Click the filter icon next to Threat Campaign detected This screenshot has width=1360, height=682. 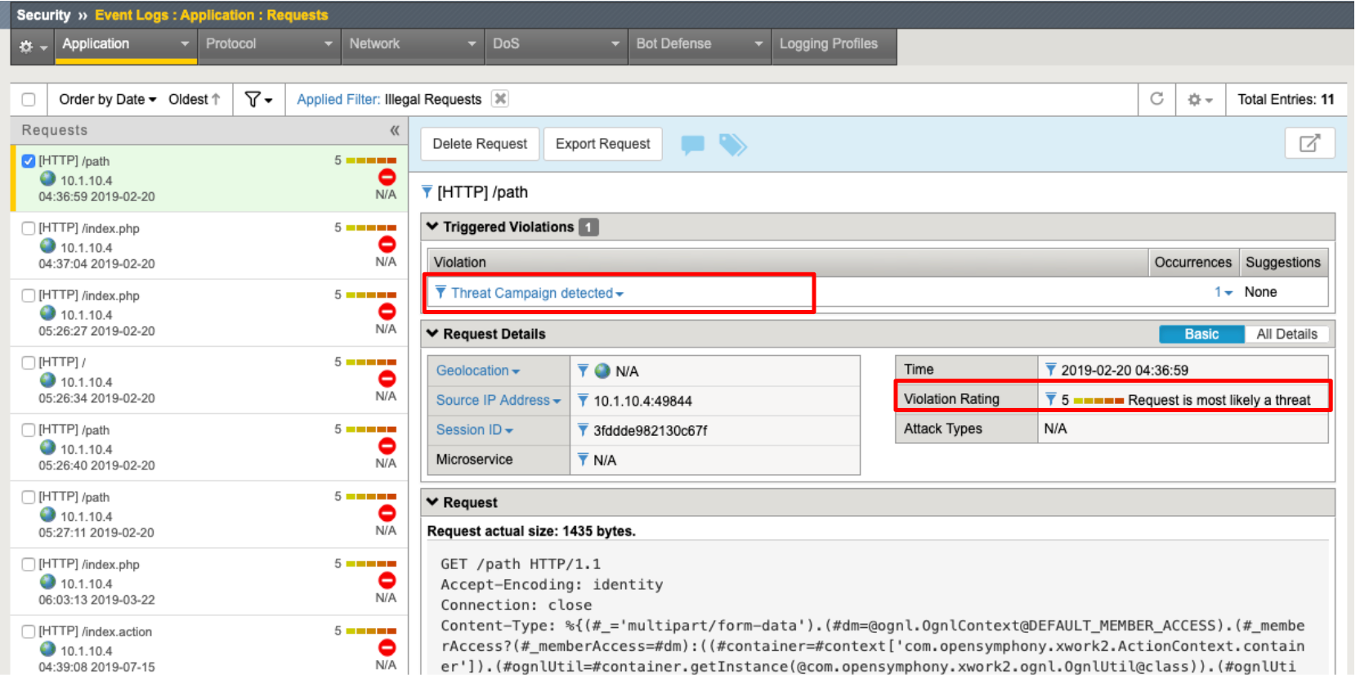tap(441, 293)
